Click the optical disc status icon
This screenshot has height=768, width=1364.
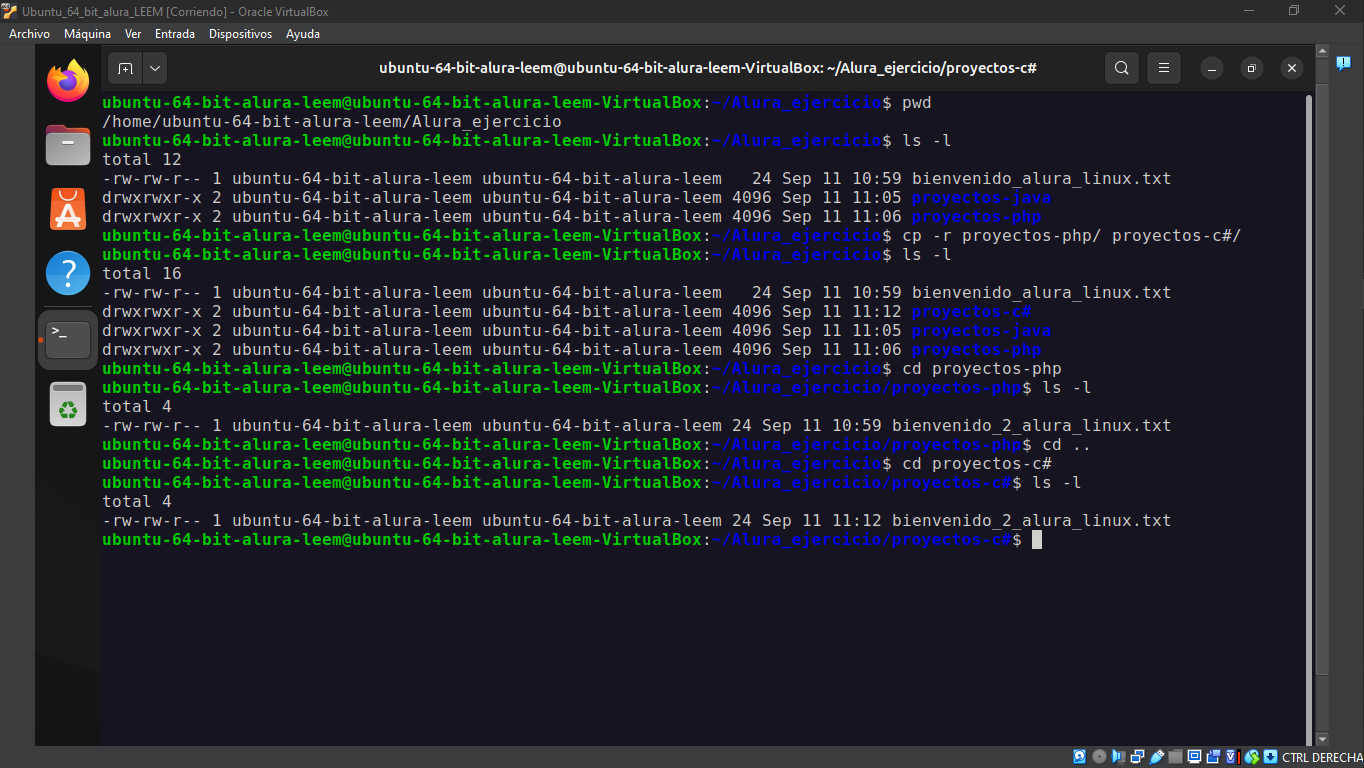(1099, 757)
